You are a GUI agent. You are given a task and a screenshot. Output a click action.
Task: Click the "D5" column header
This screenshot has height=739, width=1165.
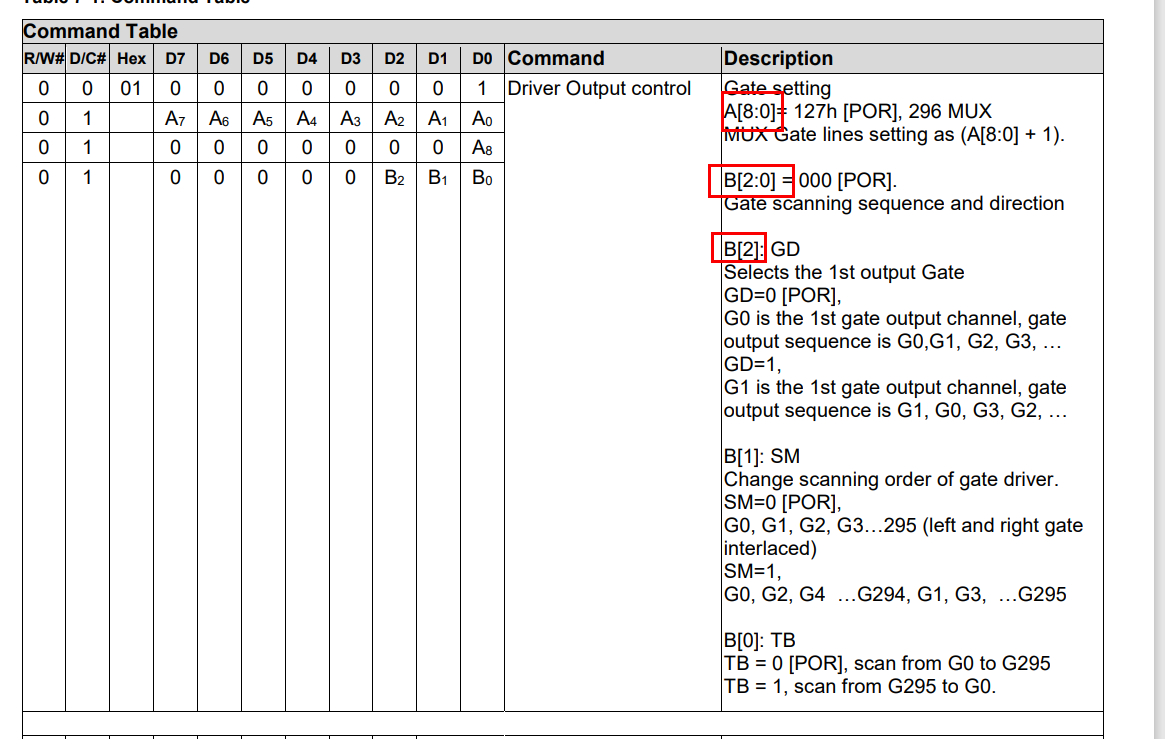coord(263,59)
